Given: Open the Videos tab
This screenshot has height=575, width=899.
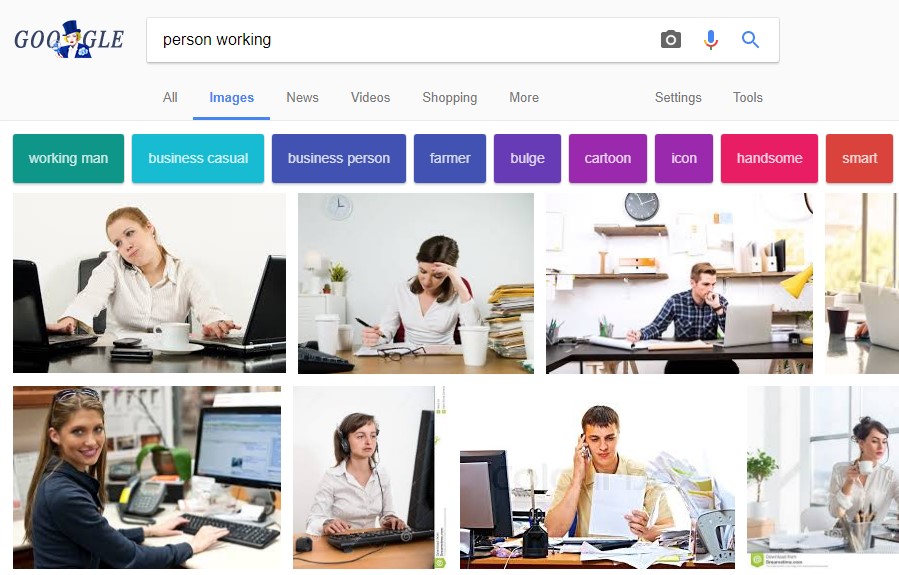Looking at the screenshot, I should 370,97.
